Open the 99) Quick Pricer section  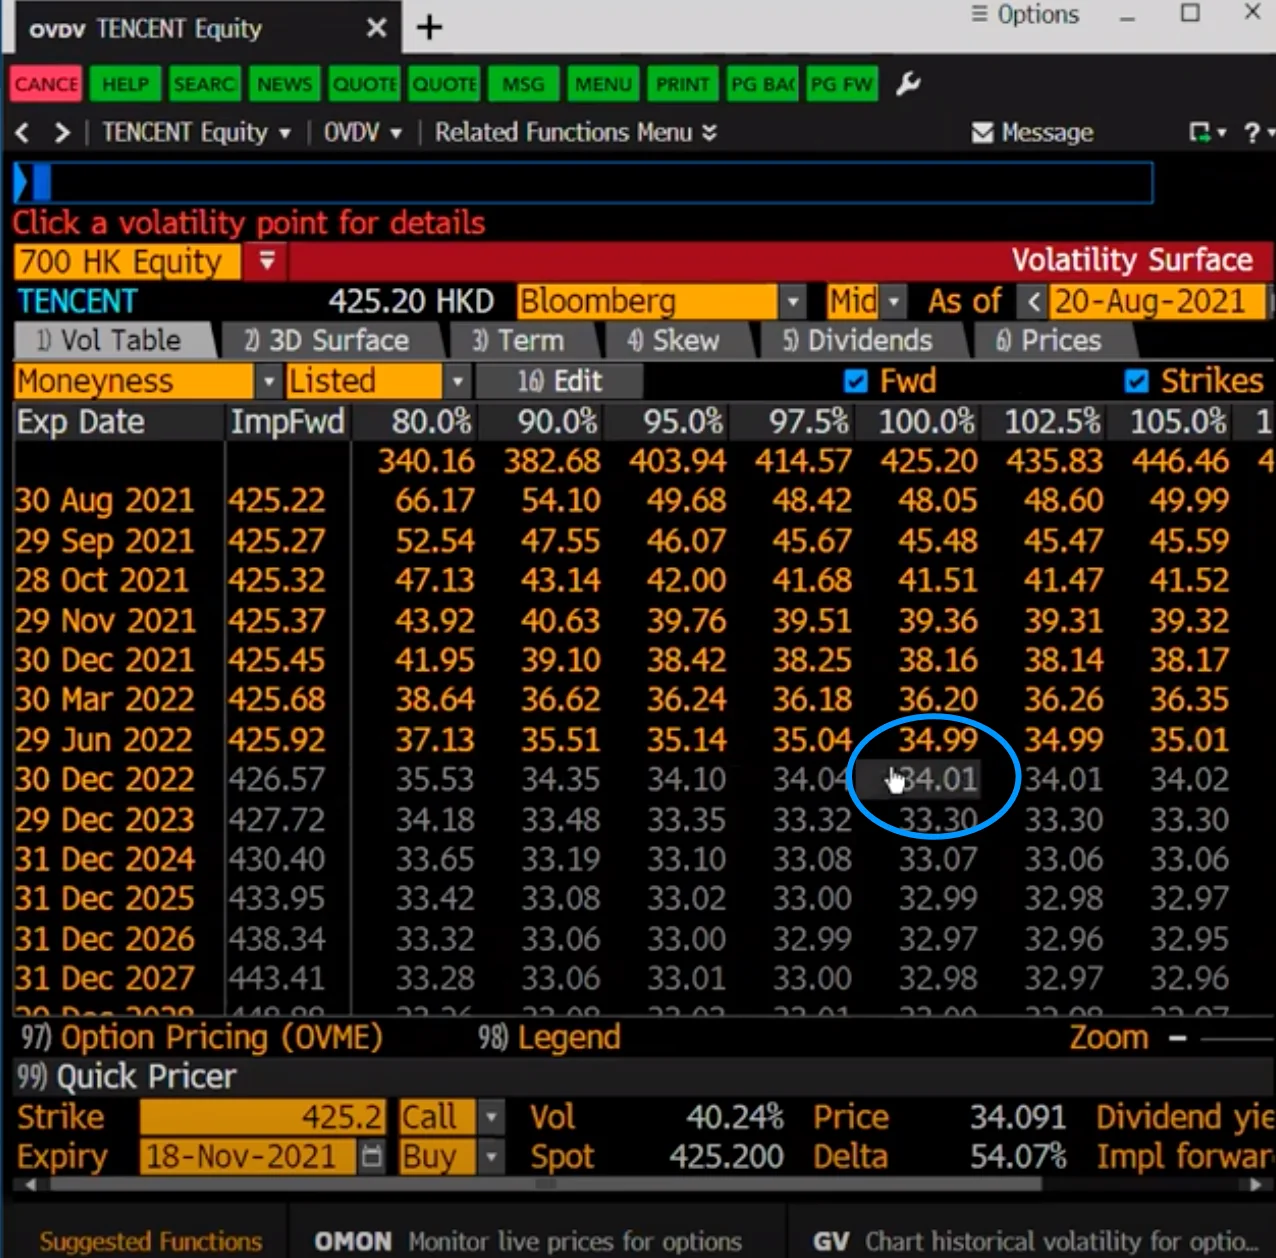[x=126, y=1077]
